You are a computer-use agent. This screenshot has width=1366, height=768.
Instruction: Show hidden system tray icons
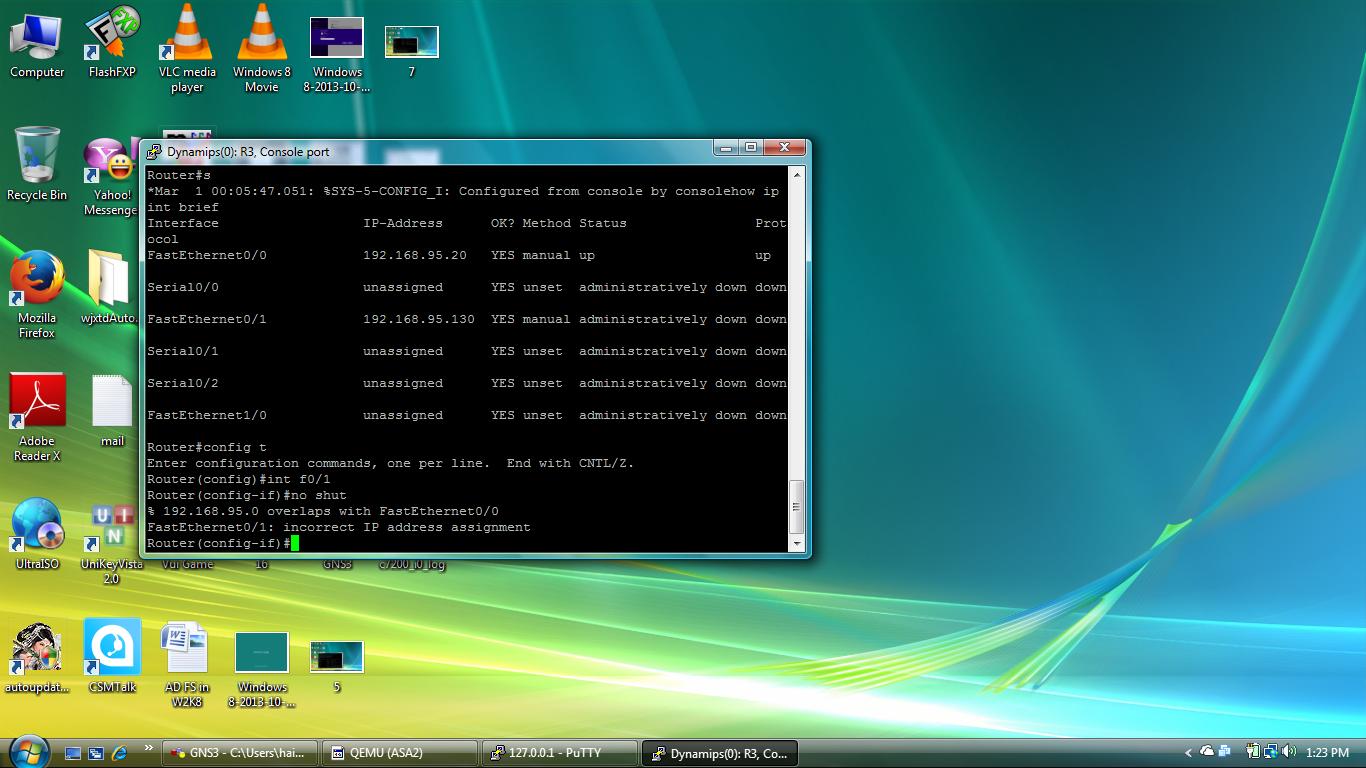[x=1188, y=752]
